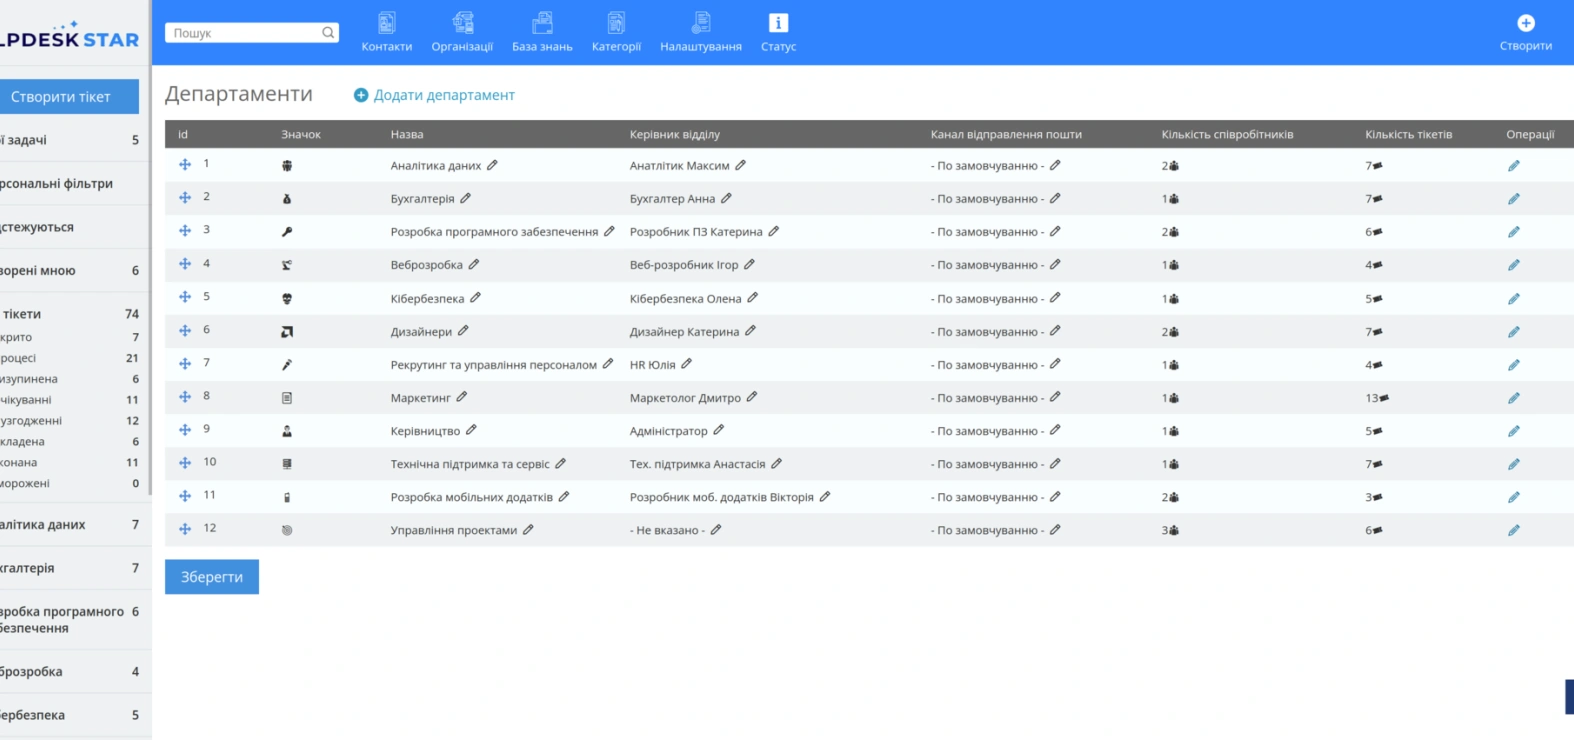The image size is (1574, 740).
Task: Edit mail channel of Дизайнери row
Action: [1055, 331]
